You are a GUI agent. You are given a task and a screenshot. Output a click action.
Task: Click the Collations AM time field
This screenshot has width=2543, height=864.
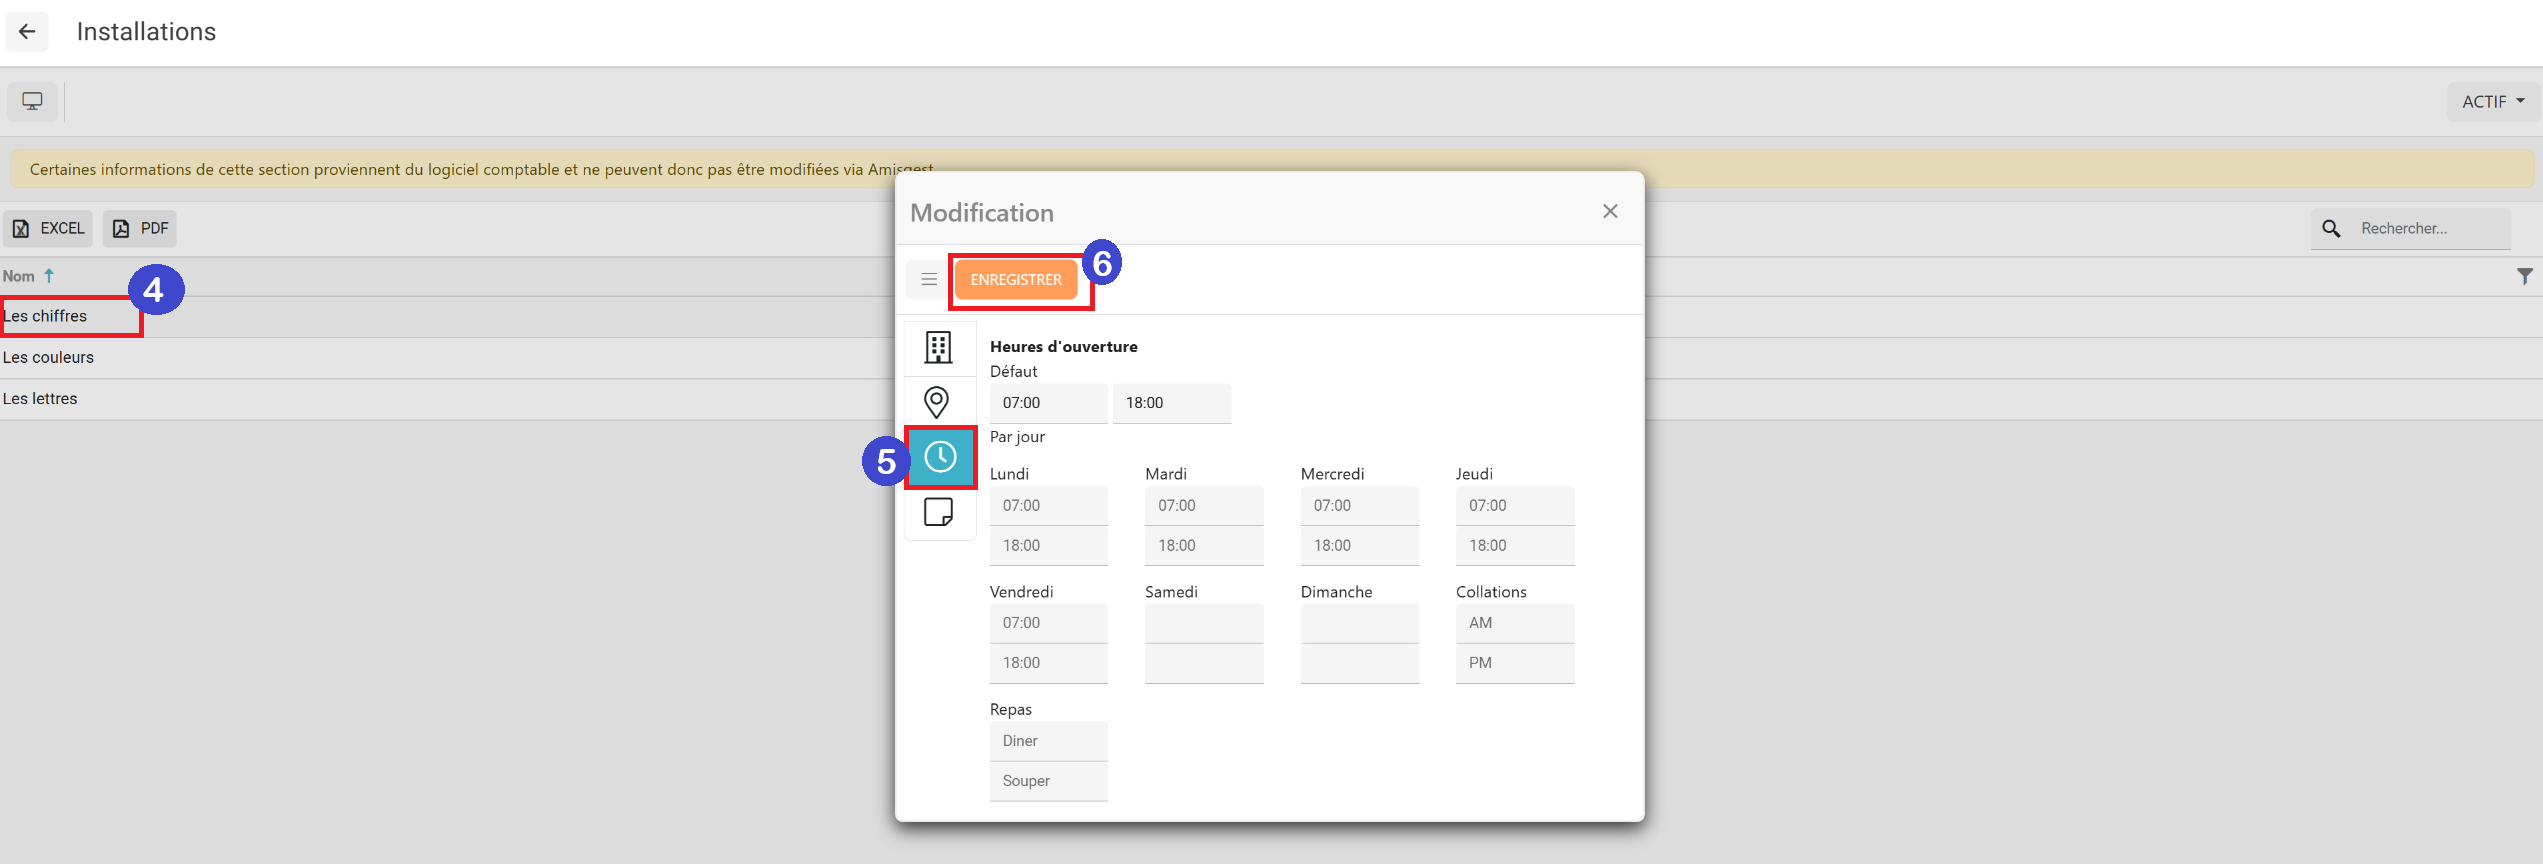1513,623
